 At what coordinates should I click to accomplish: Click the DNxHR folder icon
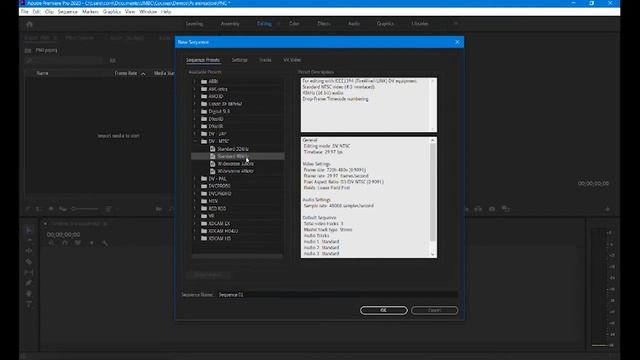click(x=204, y=126)
